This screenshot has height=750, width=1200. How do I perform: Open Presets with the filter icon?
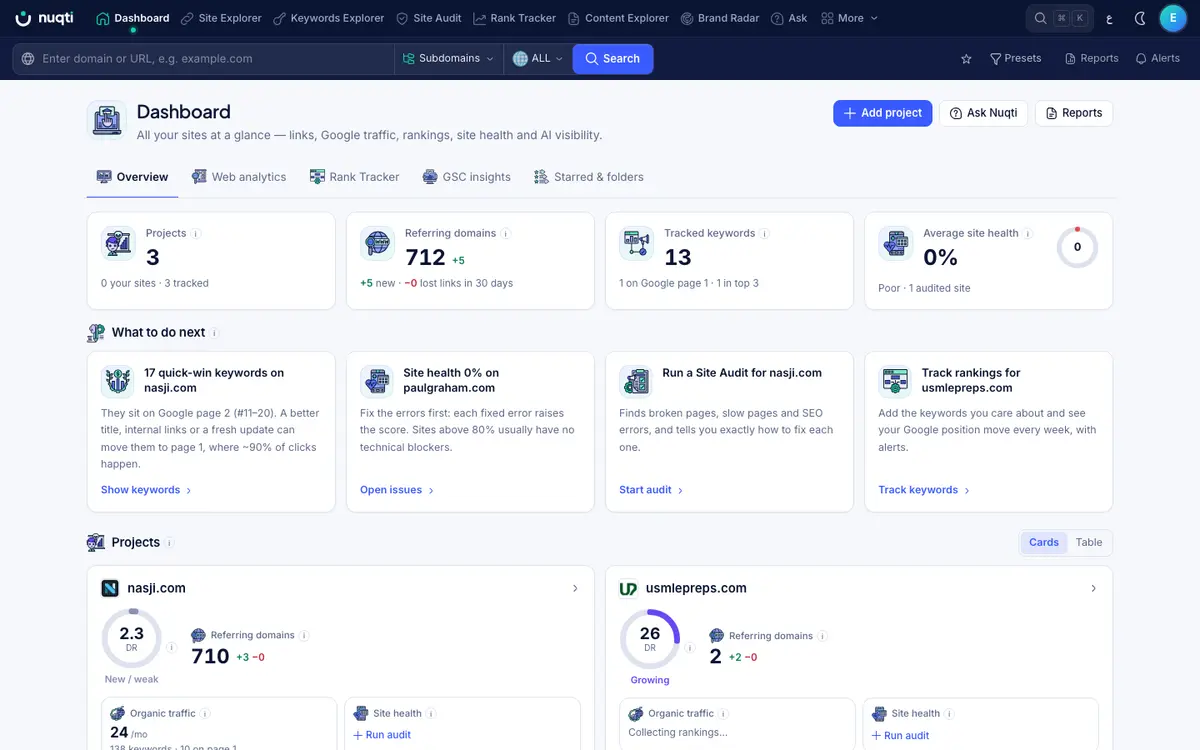click(x=1015, y=59)
